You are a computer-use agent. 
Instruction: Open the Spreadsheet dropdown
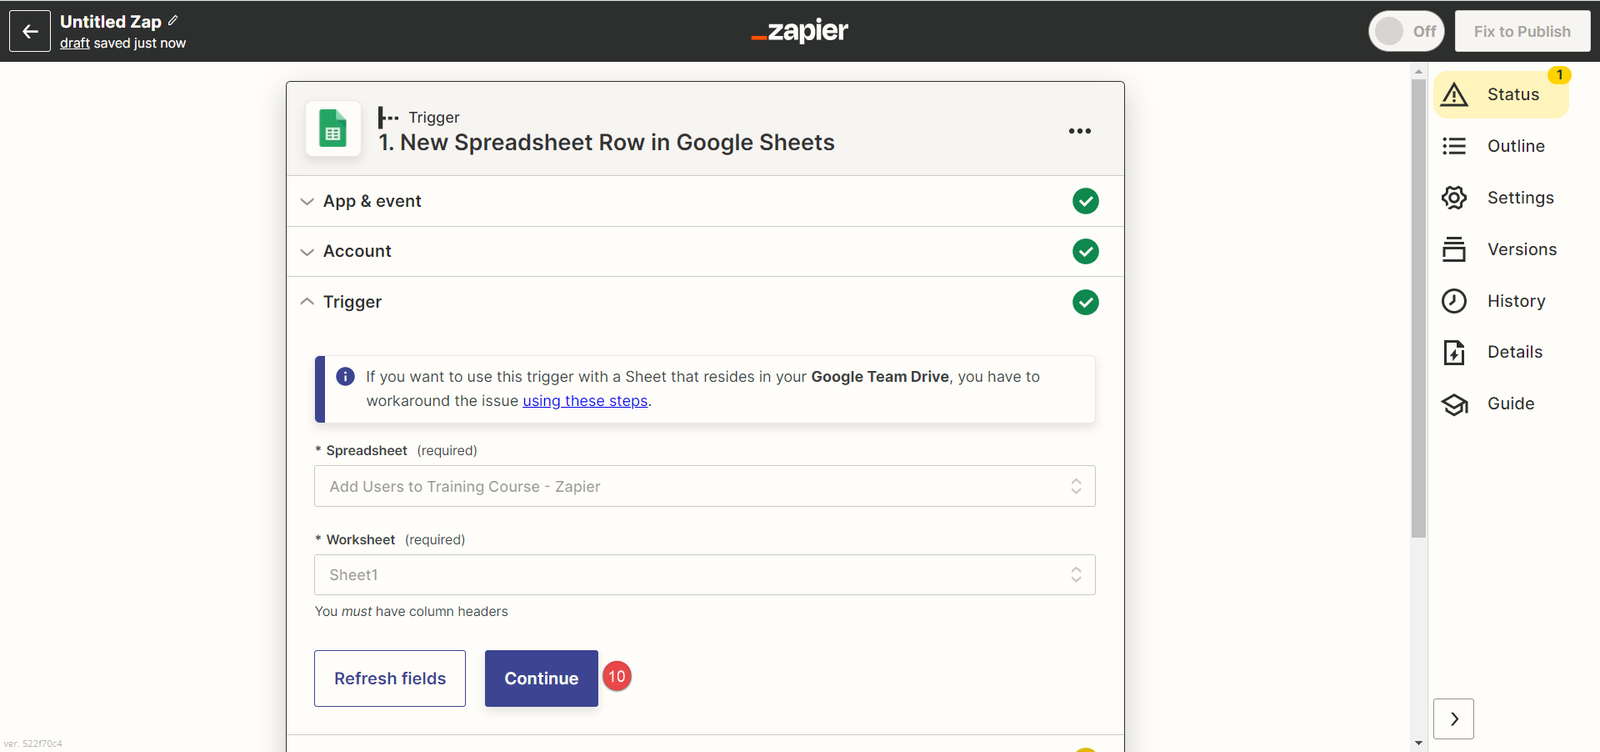coord(704,486)
